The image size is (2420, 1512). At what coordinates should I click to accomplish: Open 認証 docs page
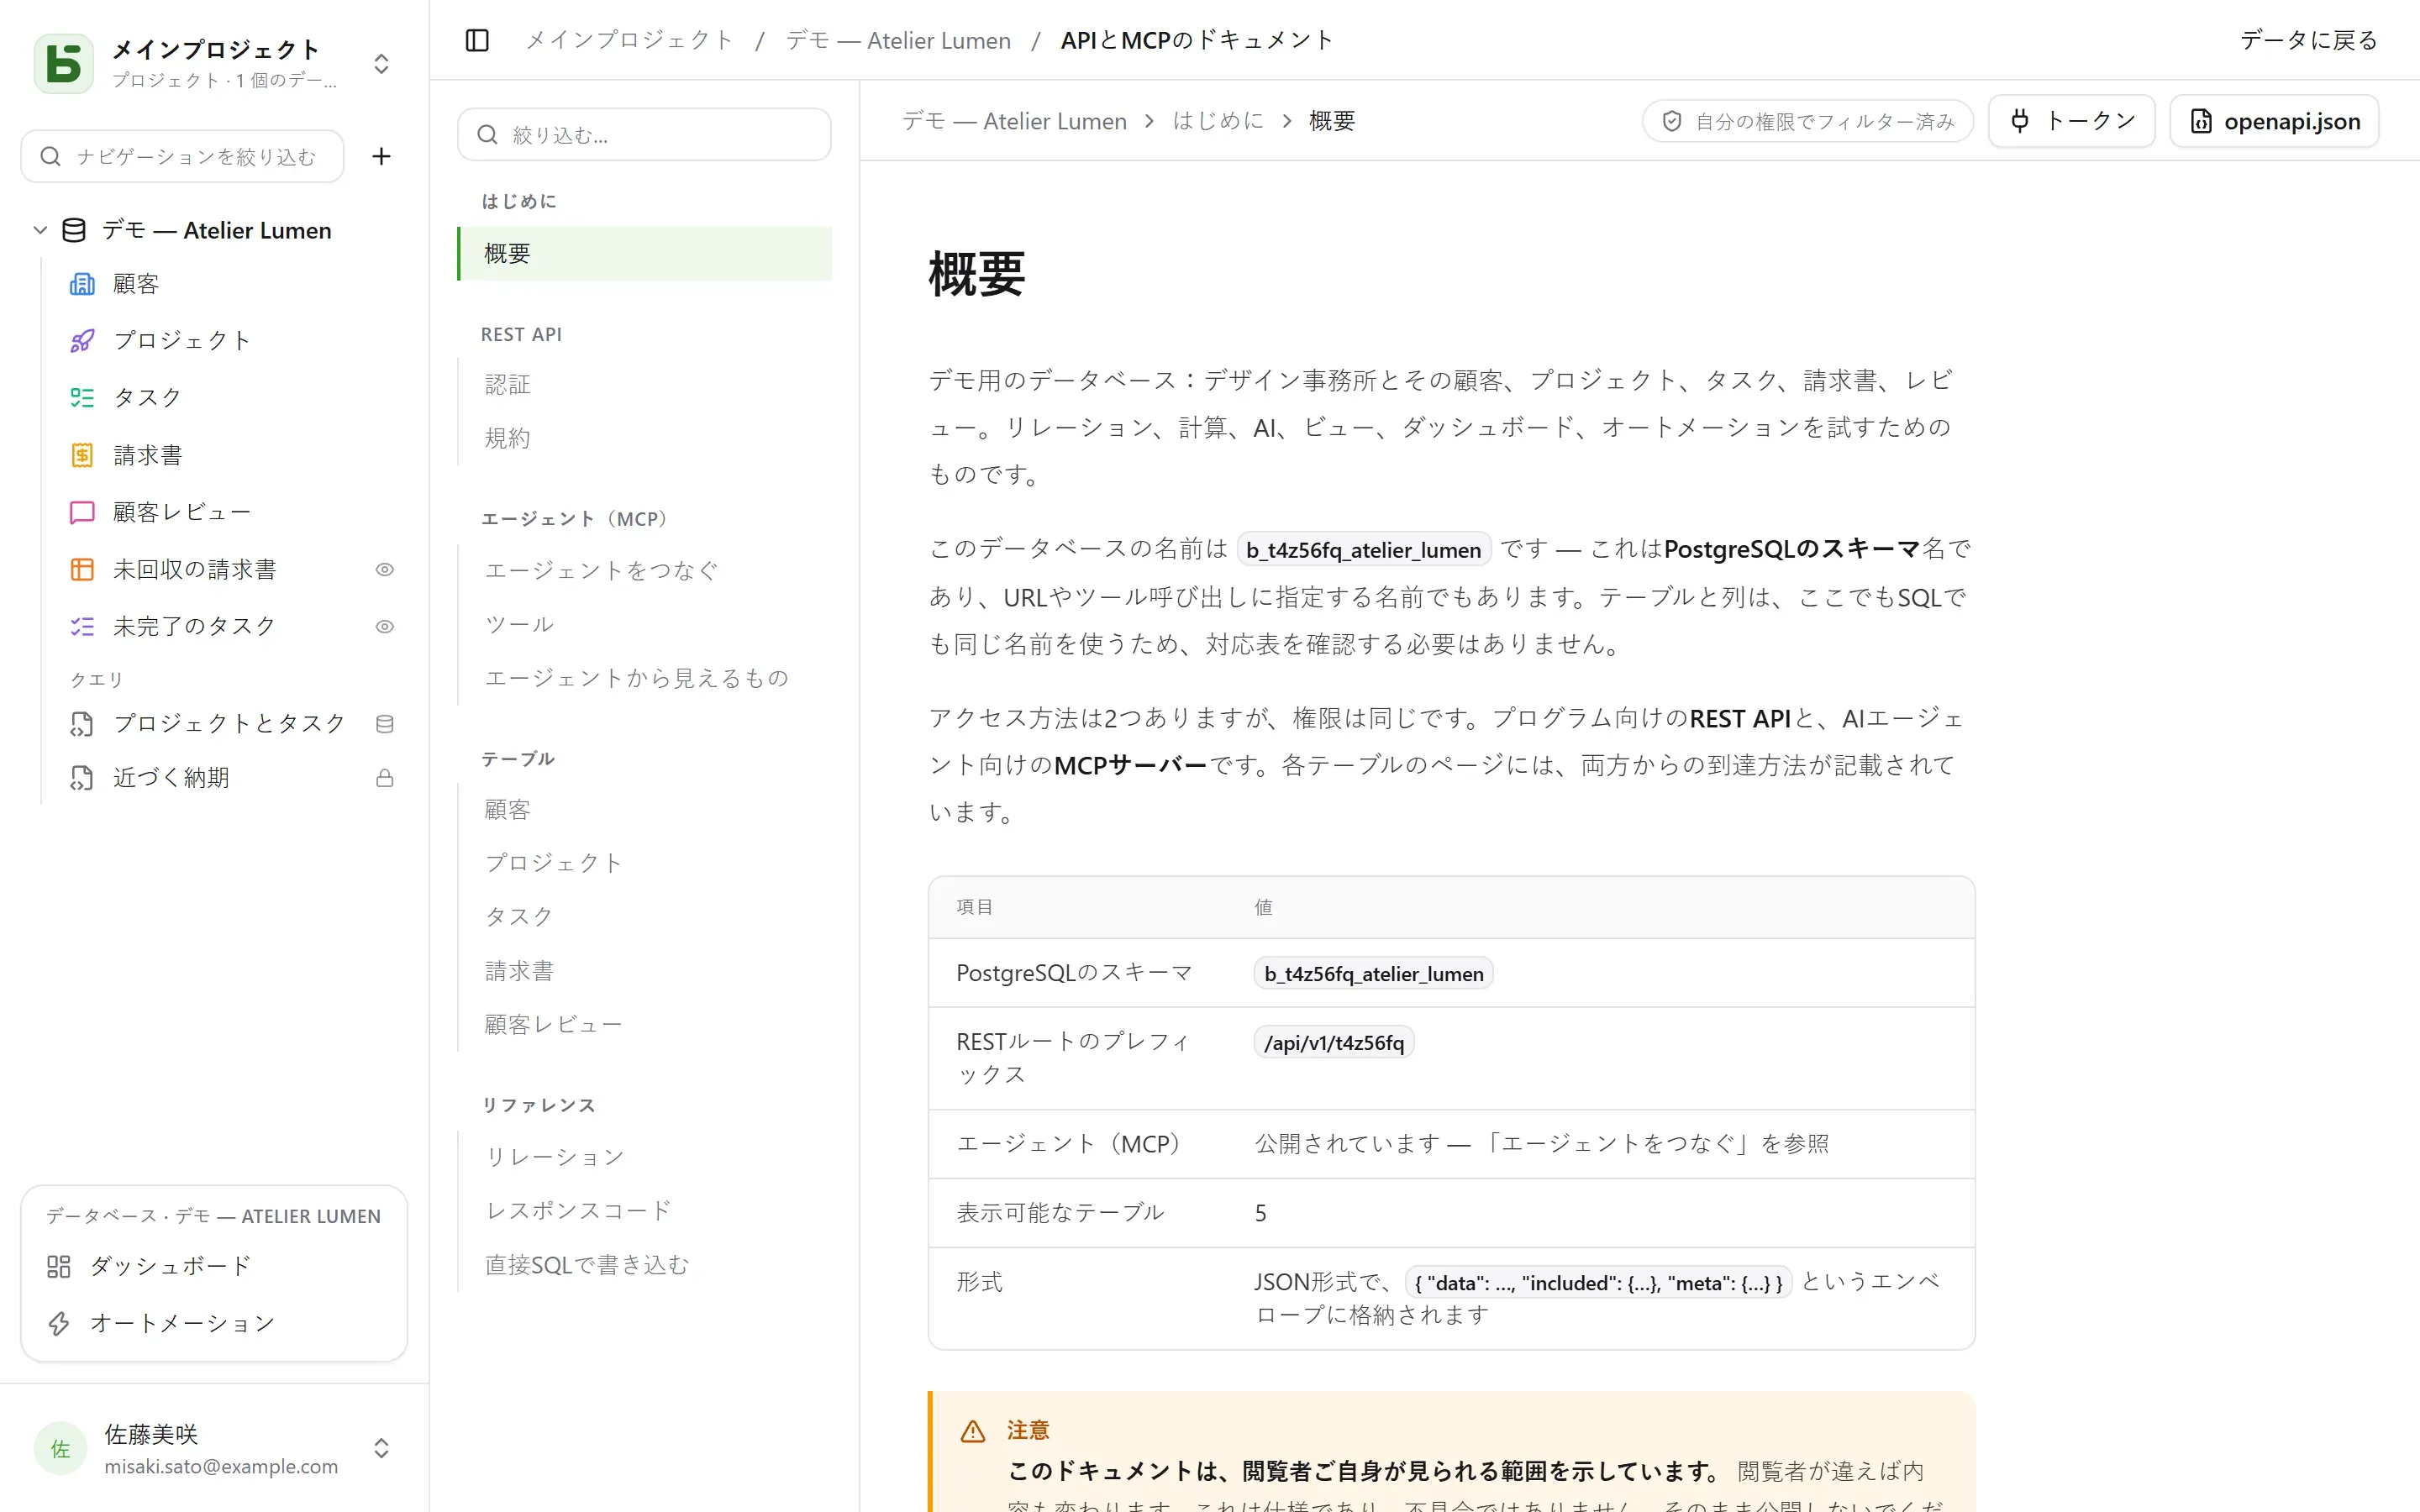tap(508, 385)
